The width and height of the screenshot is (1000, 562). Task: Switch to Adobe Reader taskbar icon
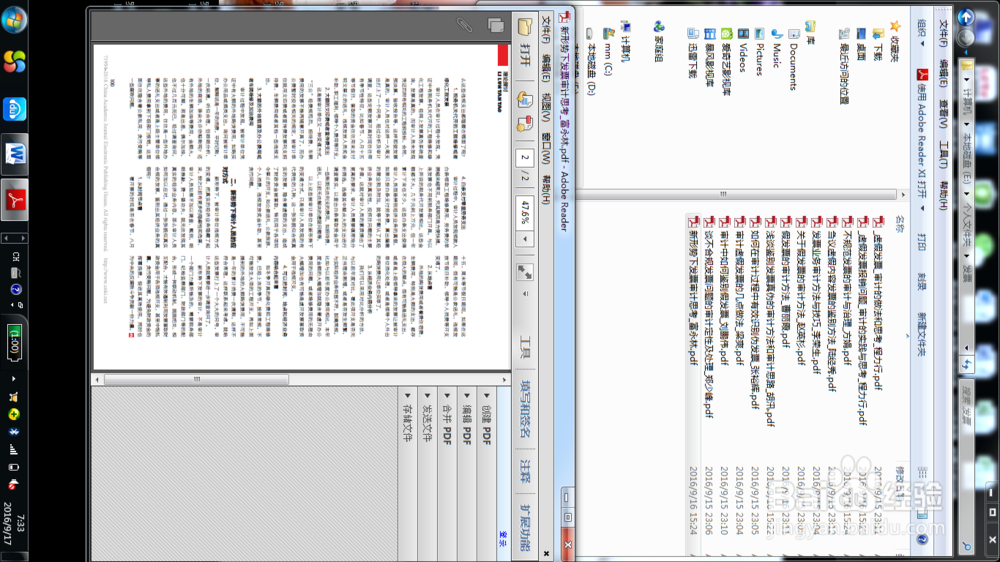coord(15,200)
